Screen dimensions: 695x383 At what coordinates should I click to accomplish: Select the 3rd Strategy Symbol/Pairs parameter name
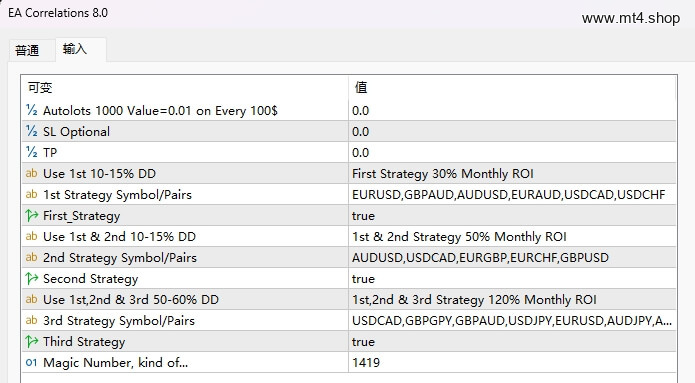(x=119, y=320)
